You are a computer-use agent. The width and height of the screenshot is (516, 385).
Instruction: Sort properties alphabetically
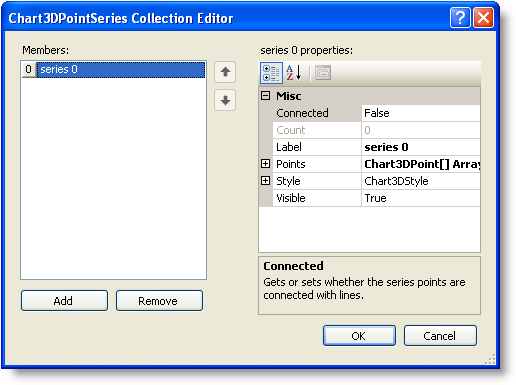coord(294,73)
